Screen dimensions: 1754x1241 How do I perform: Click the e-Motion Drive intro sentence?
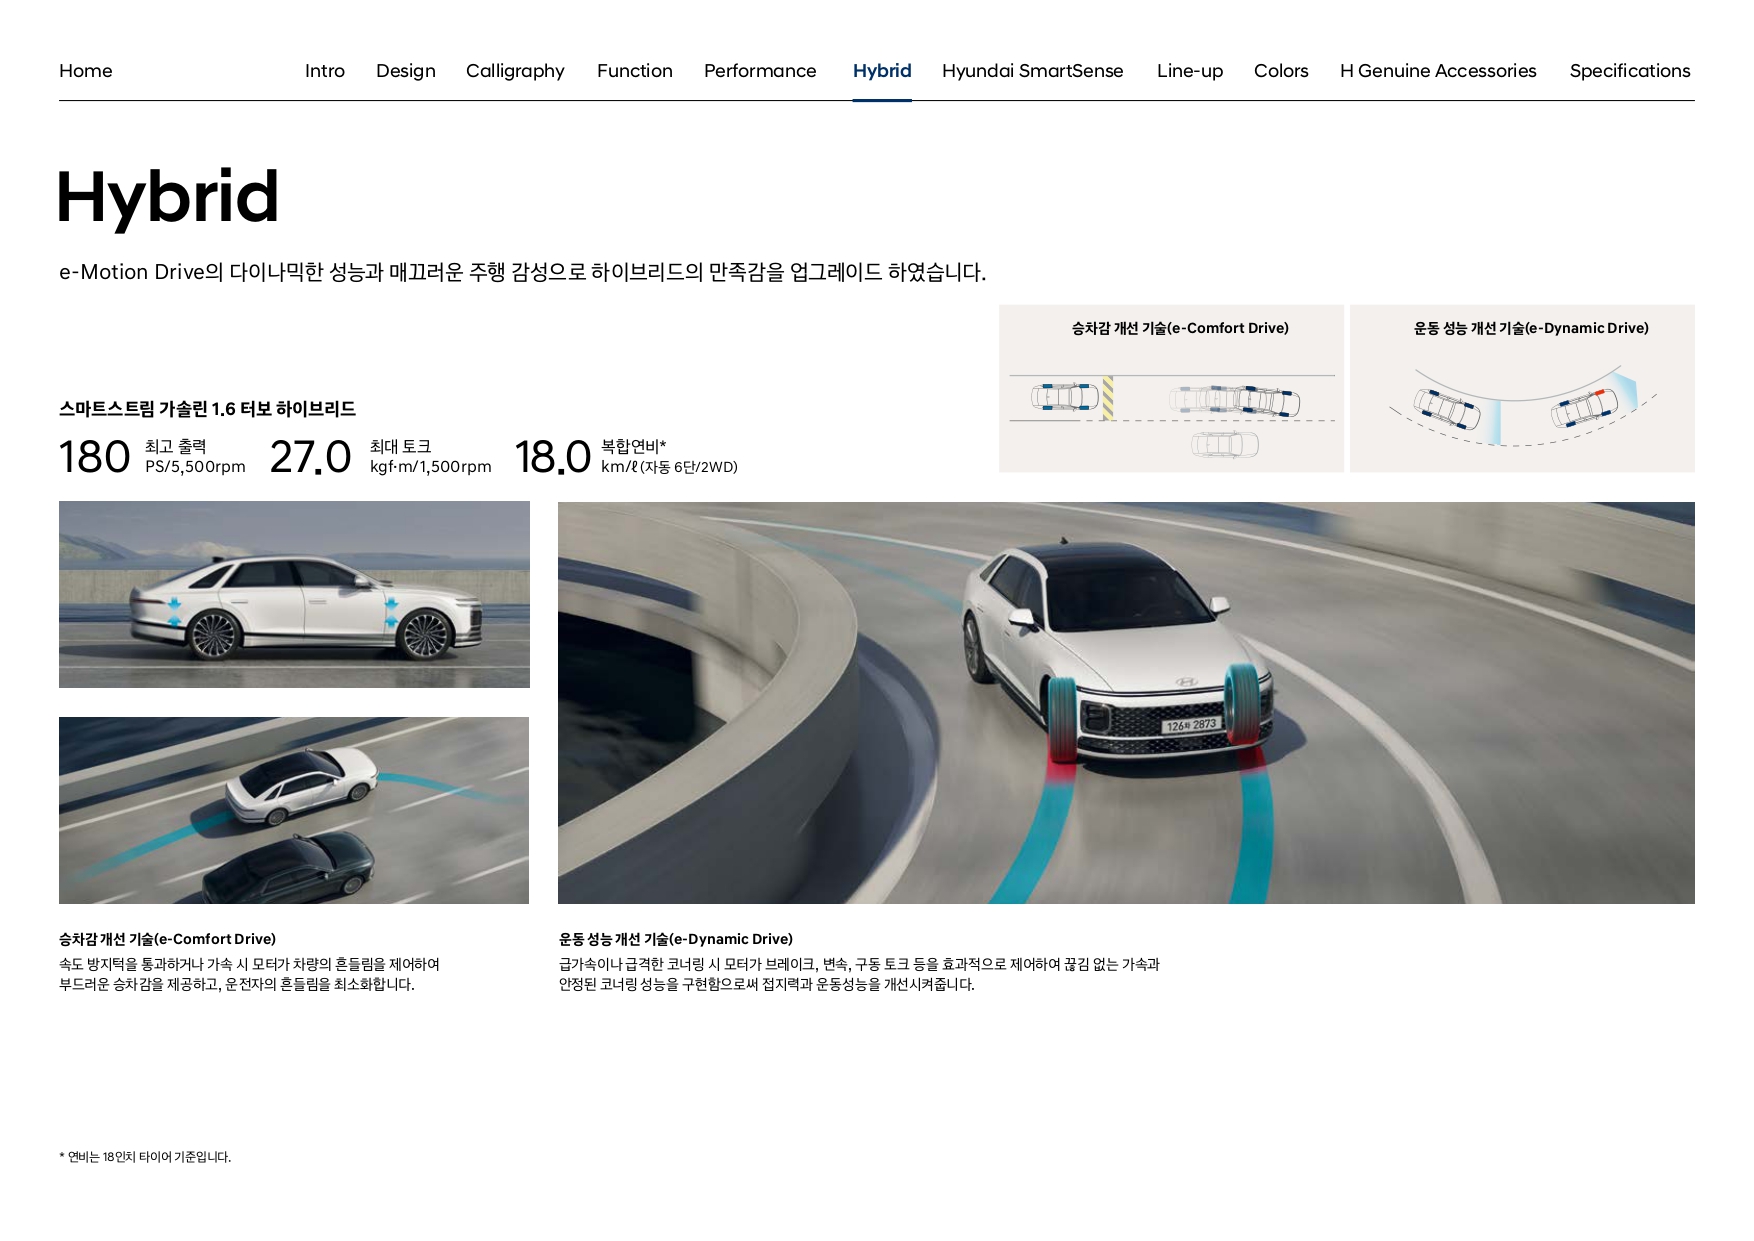522,272
